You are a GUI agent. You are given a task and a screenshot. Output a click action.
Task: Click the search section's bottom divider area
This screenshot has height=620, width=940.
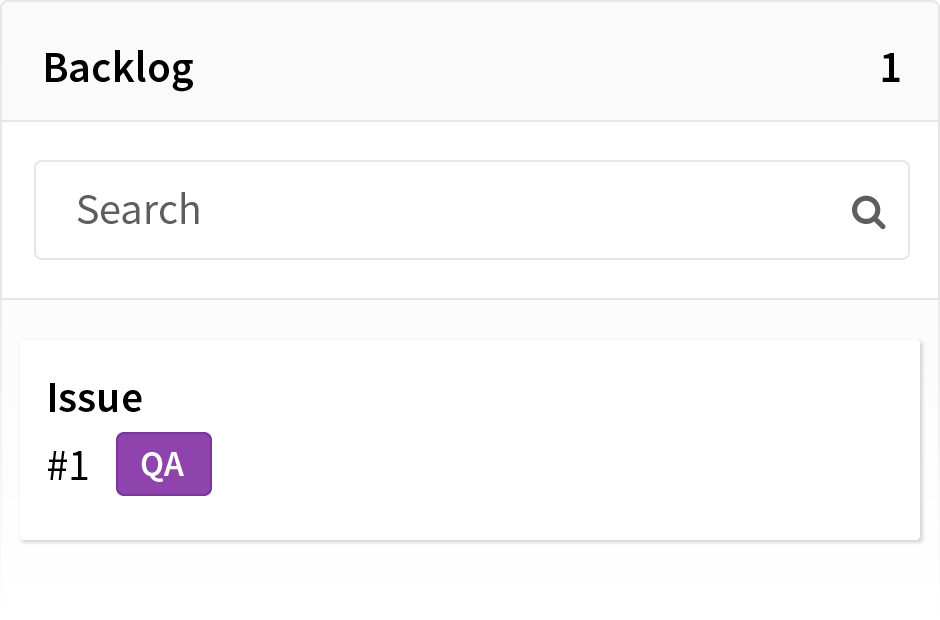[470, 299]
